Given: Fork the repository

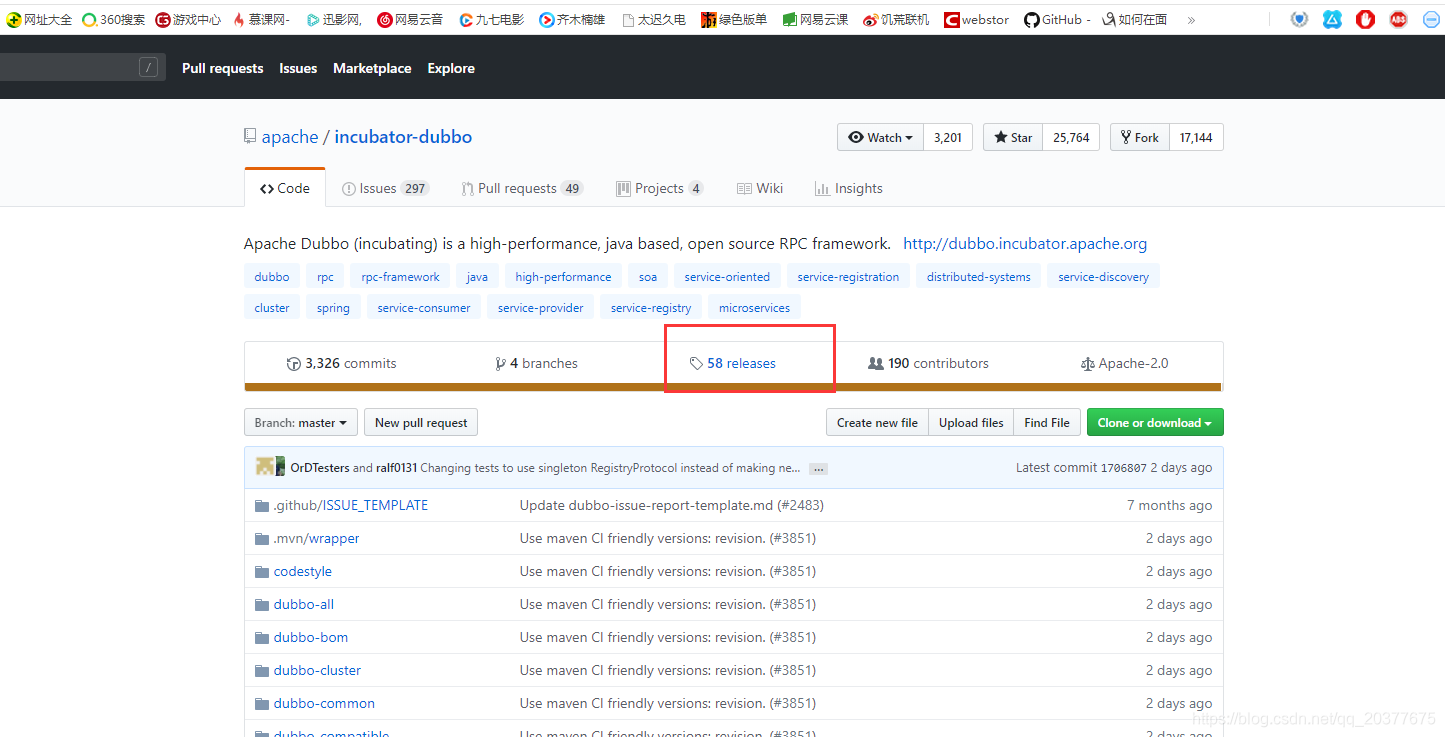Looking at the screenshot, I should click(x=1140, y=137).
